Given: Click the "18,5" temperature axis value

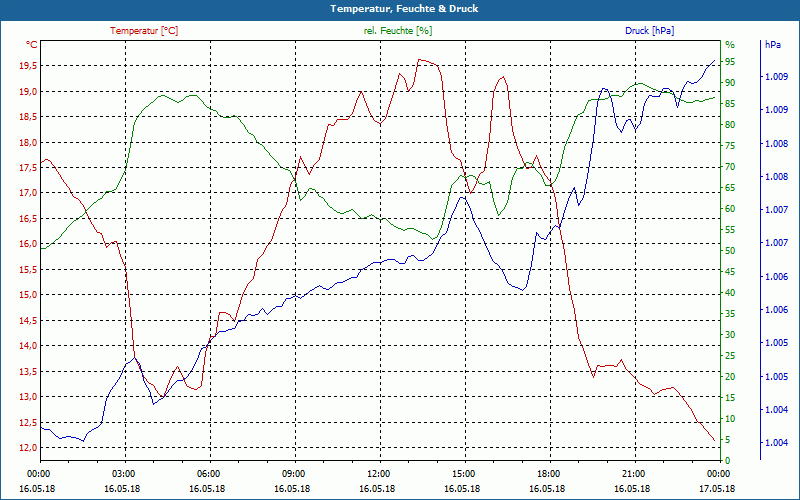Looking at the screenshot, I should (x=28, y=117).
